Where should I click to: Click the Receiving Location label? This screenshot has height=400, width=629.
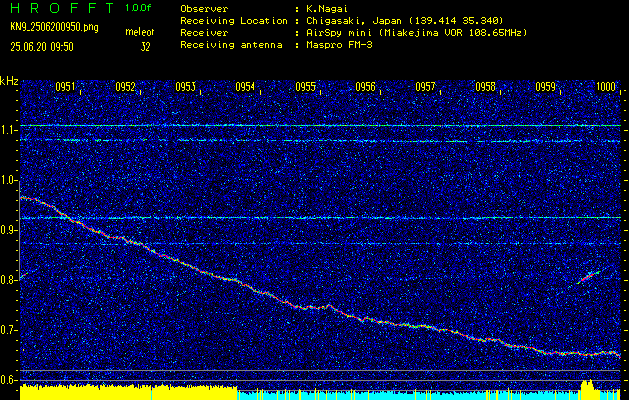point(234,21)
